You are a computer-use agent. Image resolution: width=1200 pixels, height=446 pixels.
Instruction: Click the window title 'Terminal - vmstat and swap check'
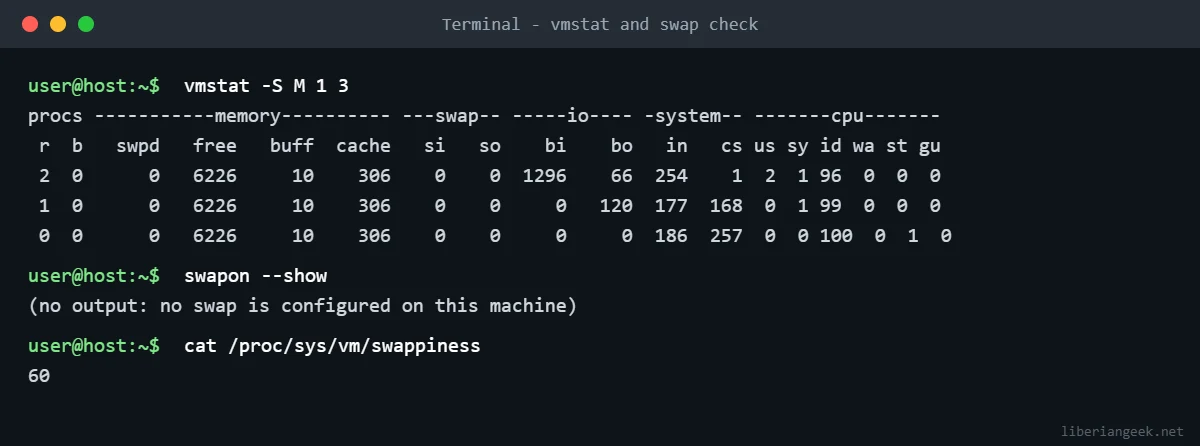click(600, 24)
